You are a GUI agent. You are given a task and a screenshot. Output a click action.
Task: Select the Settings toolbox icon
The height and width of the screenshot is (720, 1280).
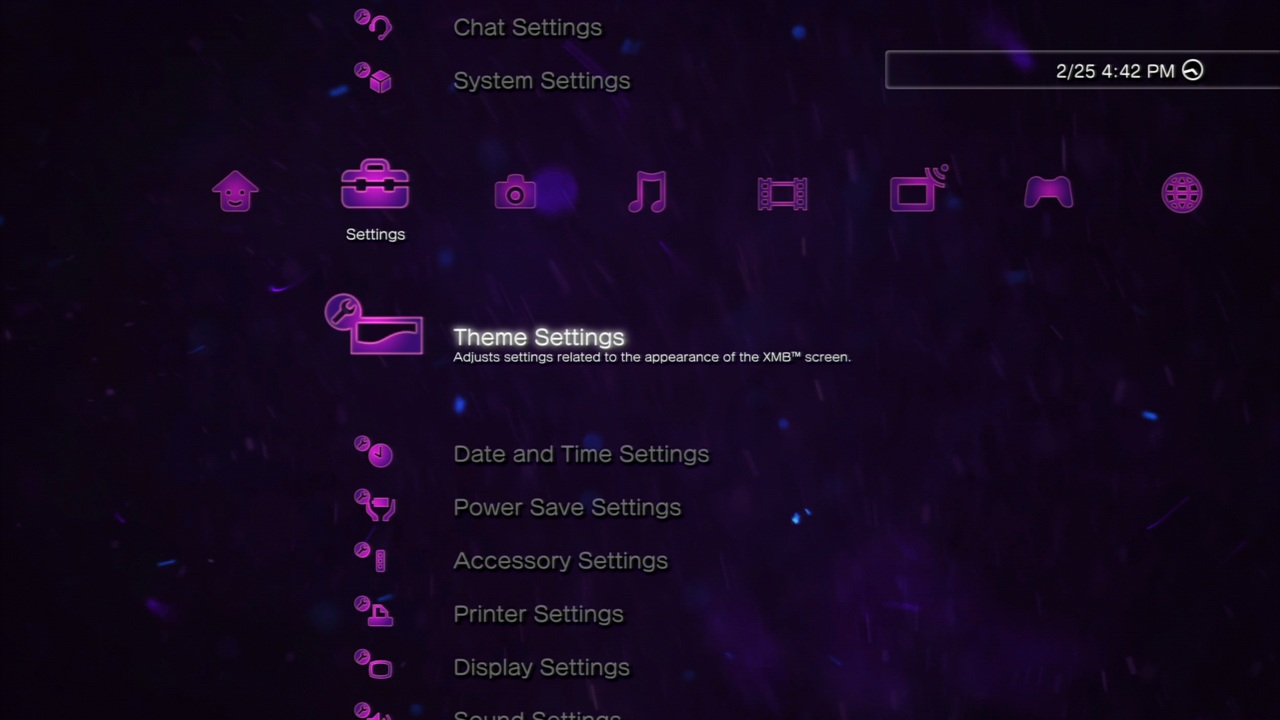pos(375,184)
